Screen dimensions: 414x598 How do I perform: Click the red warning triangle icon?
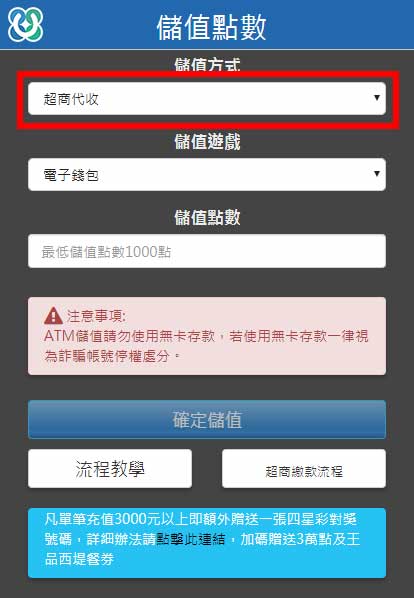[x=53, y=316]
